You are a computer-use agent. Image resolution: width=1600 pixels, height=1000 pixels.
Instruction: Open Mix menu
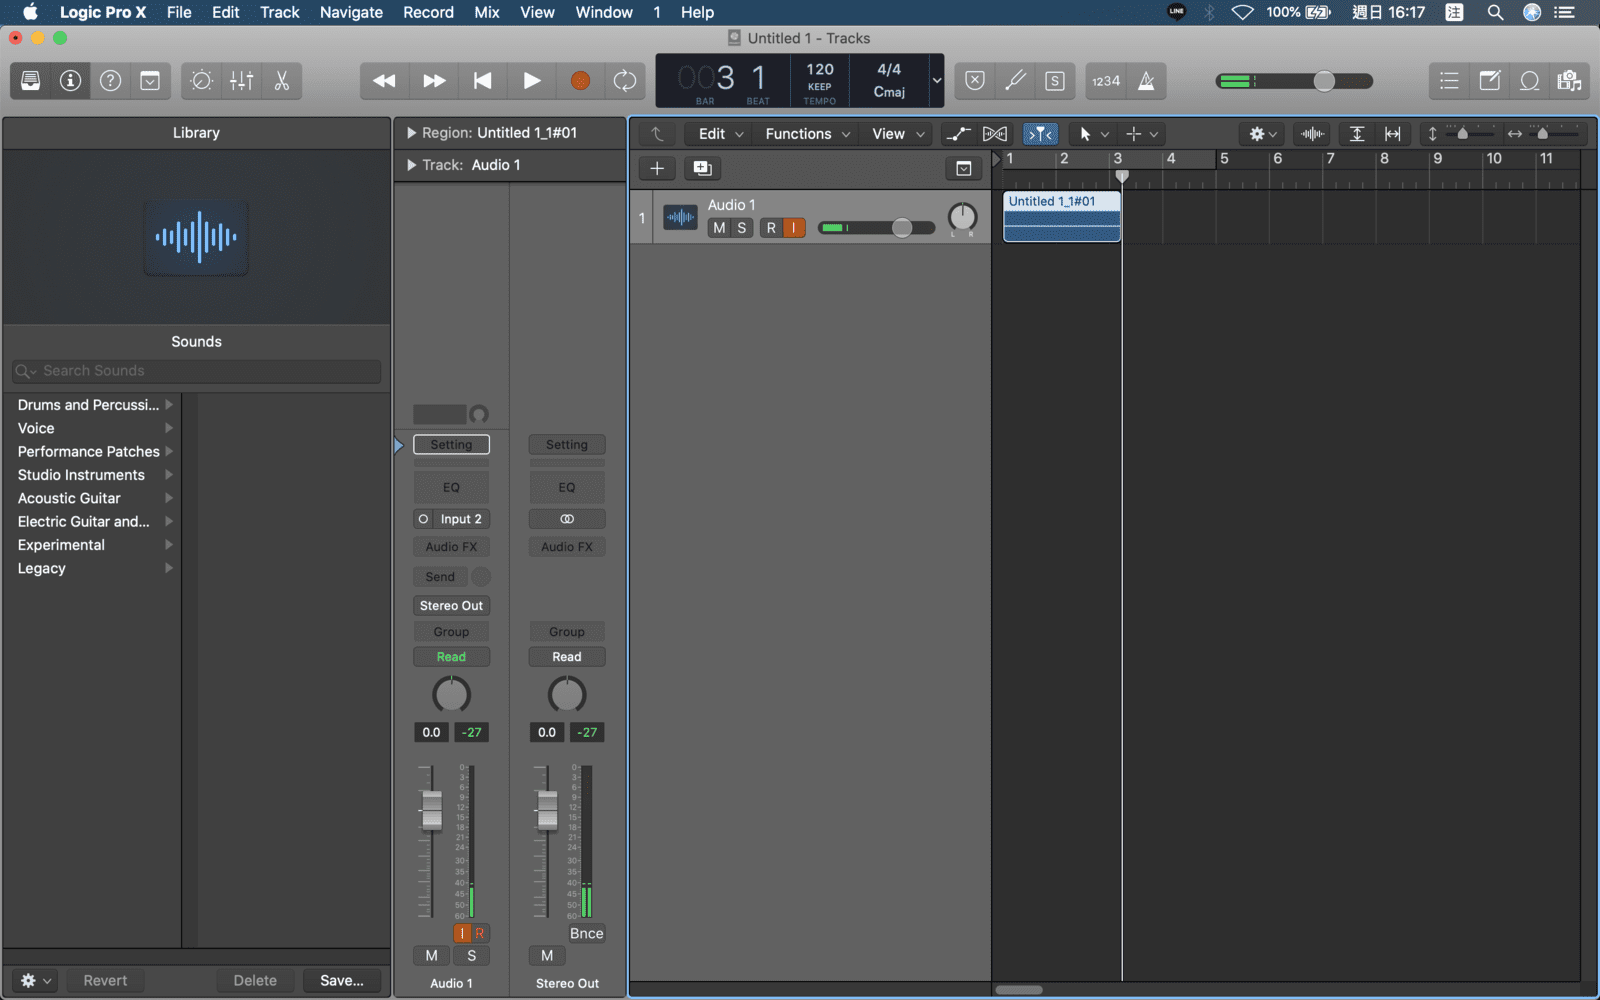(x=487, y=12)
